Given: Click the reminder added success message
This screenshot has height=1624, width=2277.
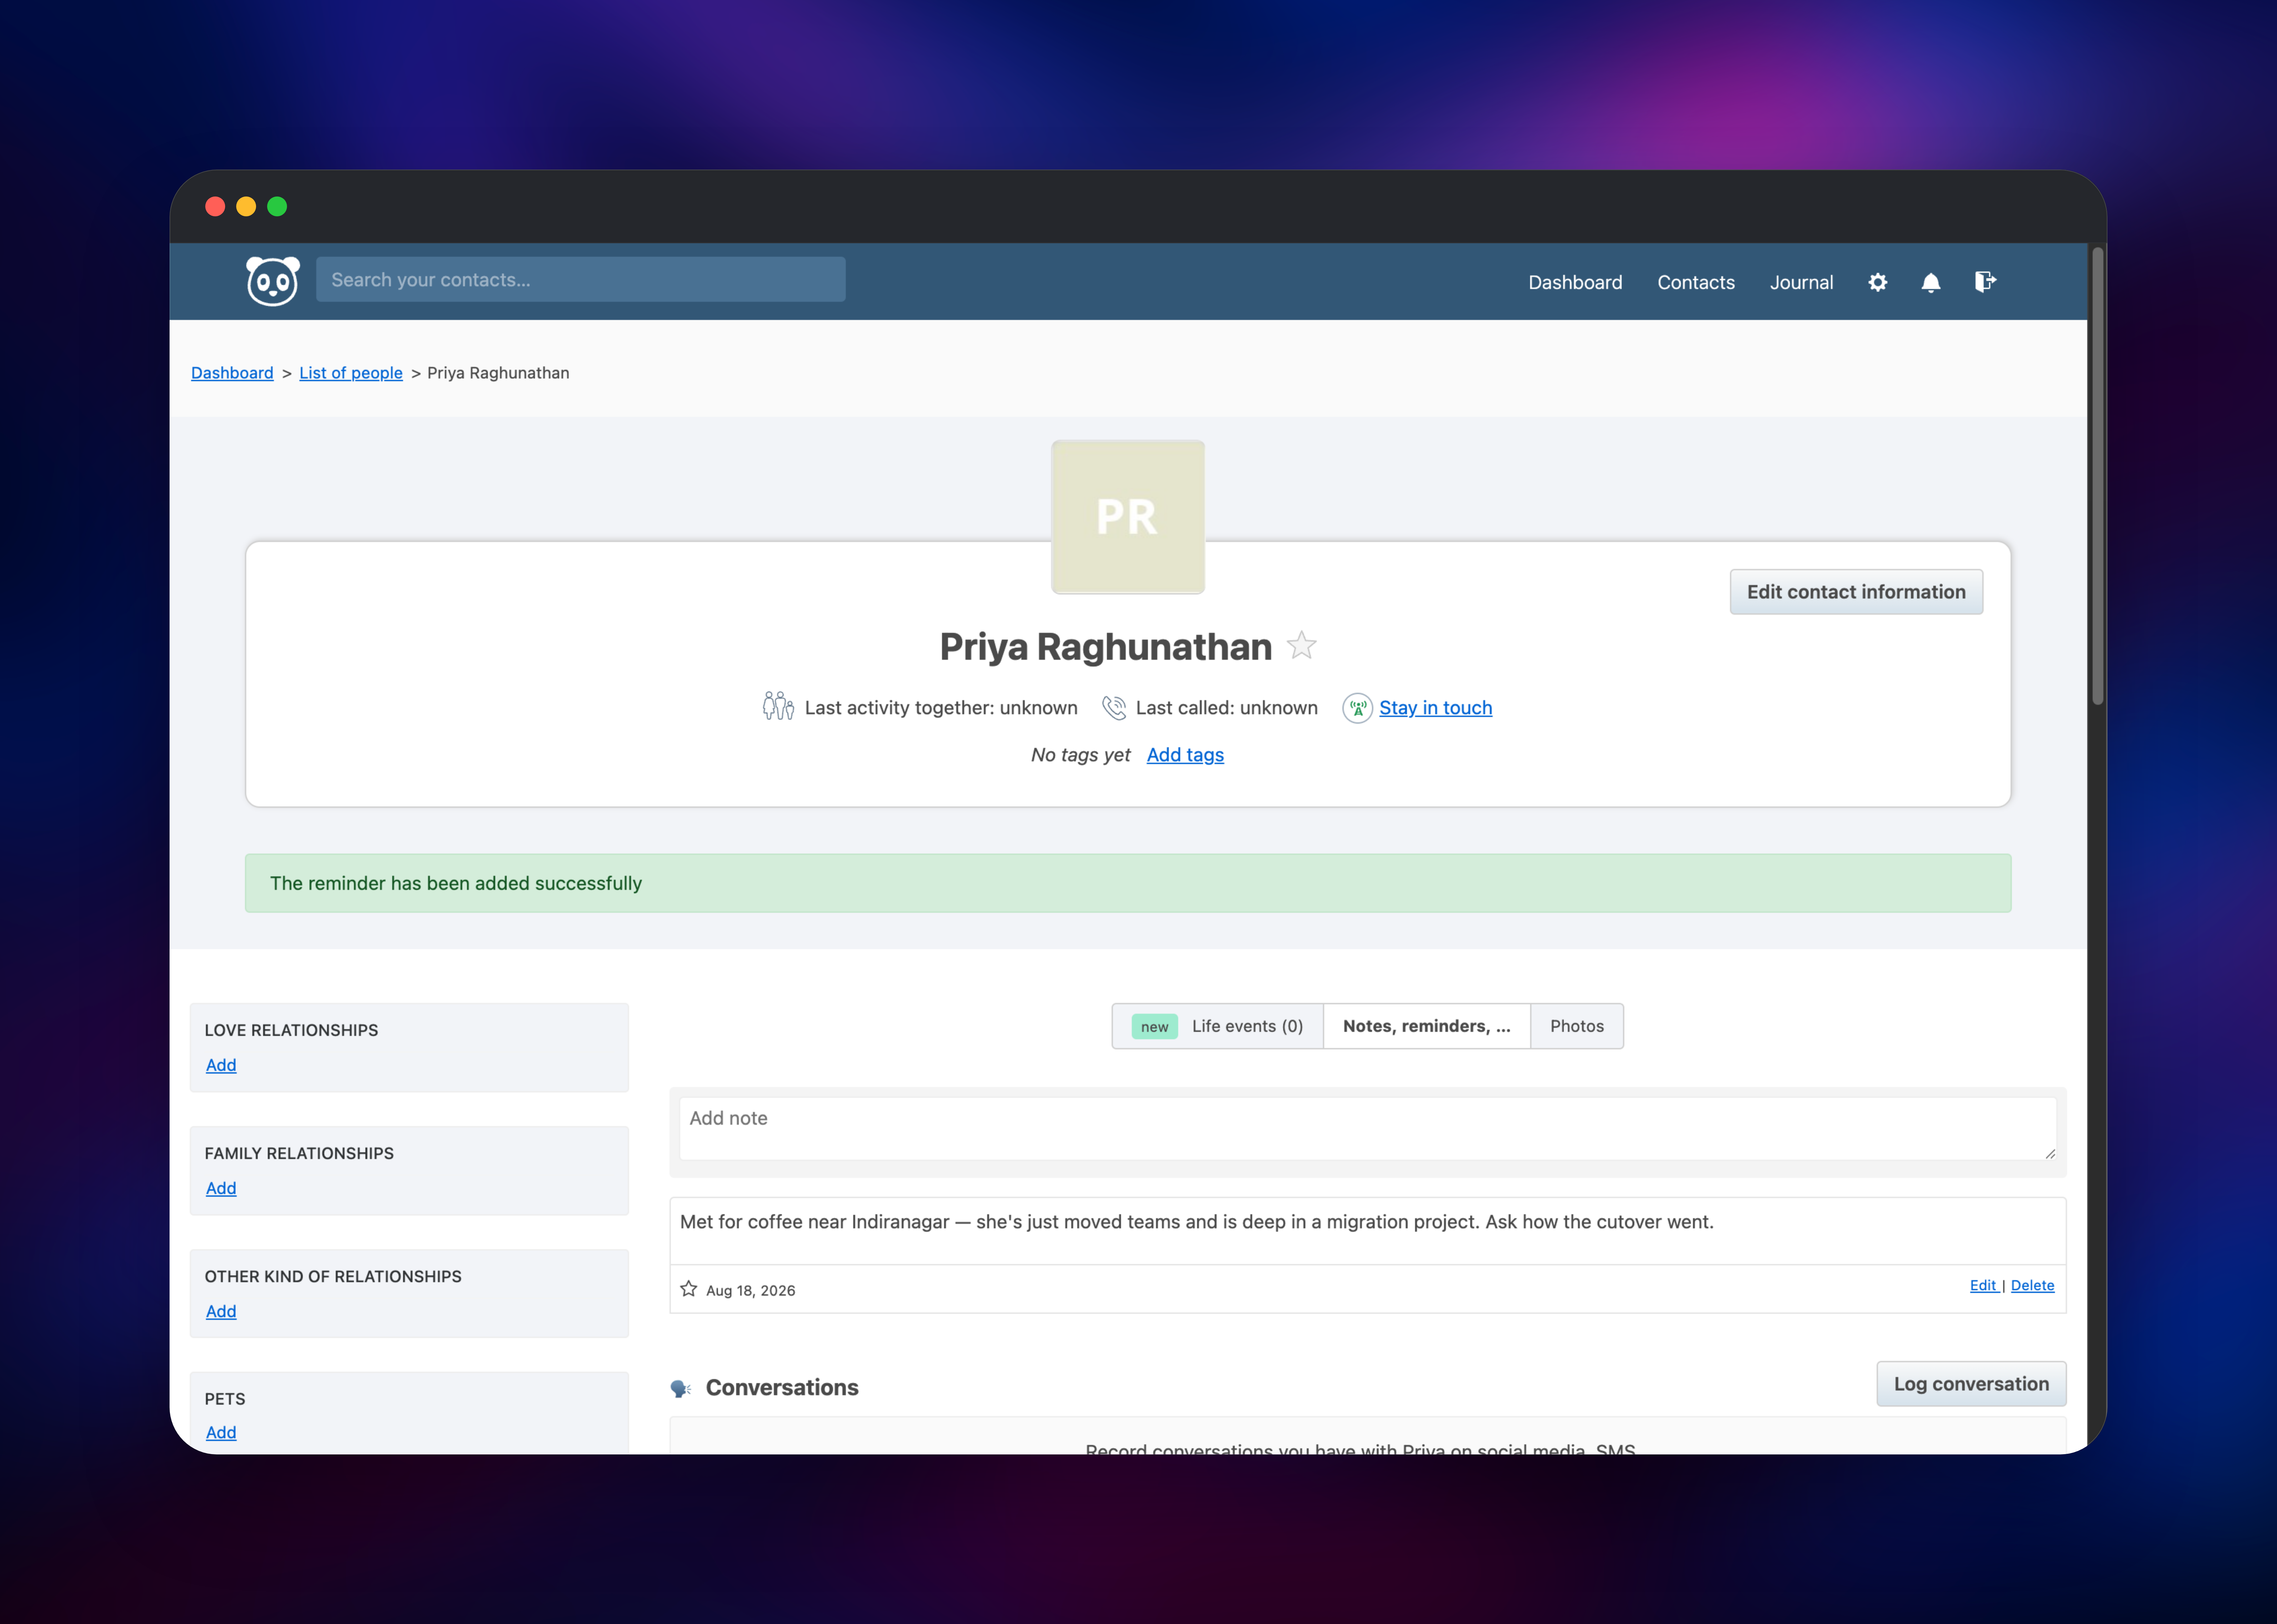Looking at the screenshot, I should 1128,883.
